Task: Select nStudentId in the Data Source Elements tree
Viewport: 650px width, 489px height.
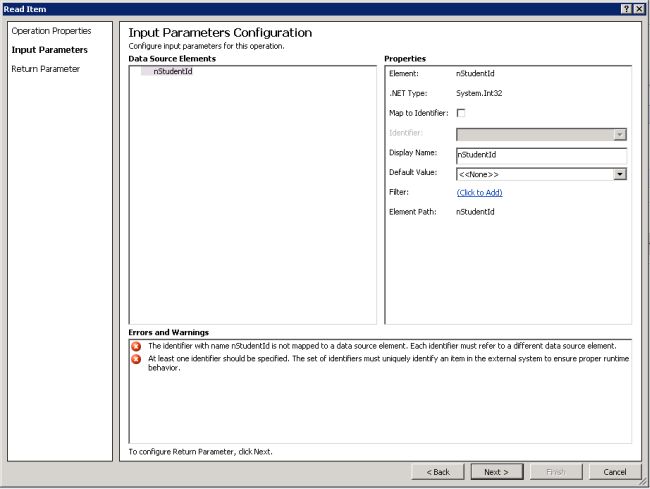Action: click(x=173, y=71)
